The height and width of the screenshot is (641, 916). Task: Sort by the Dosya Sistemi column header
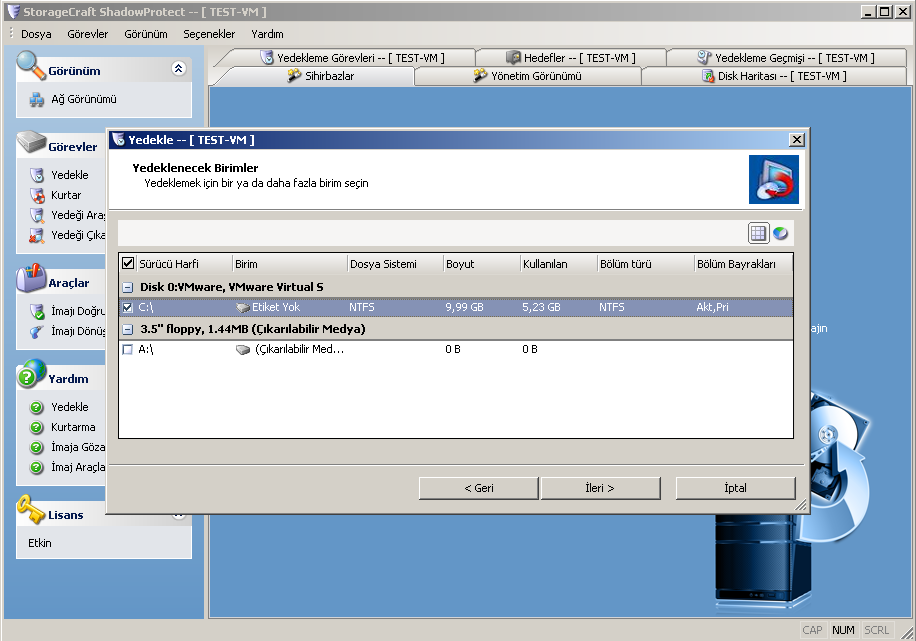click(x=395, y=264)
